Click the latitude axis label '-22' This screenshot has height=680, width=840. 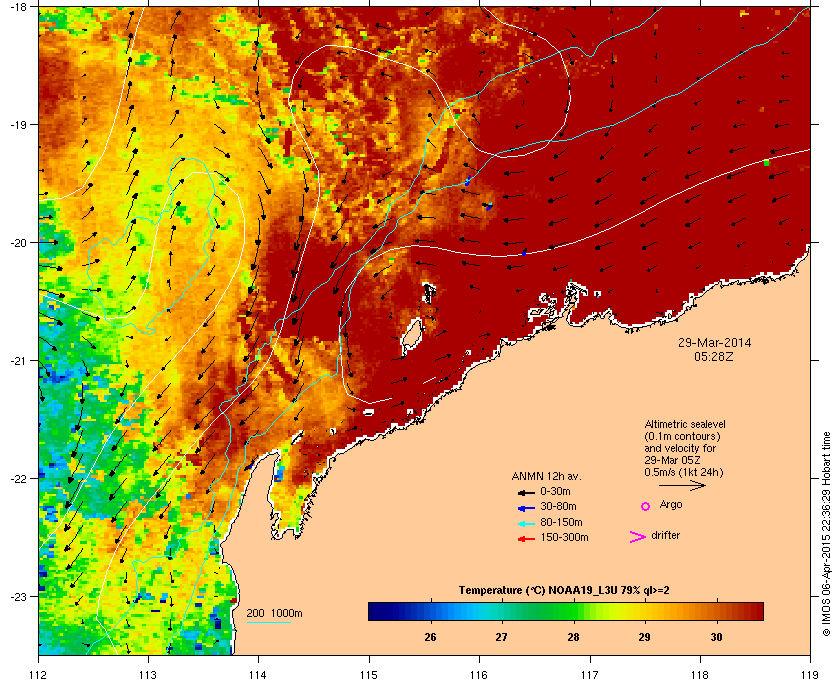click(x=18, y=478)
